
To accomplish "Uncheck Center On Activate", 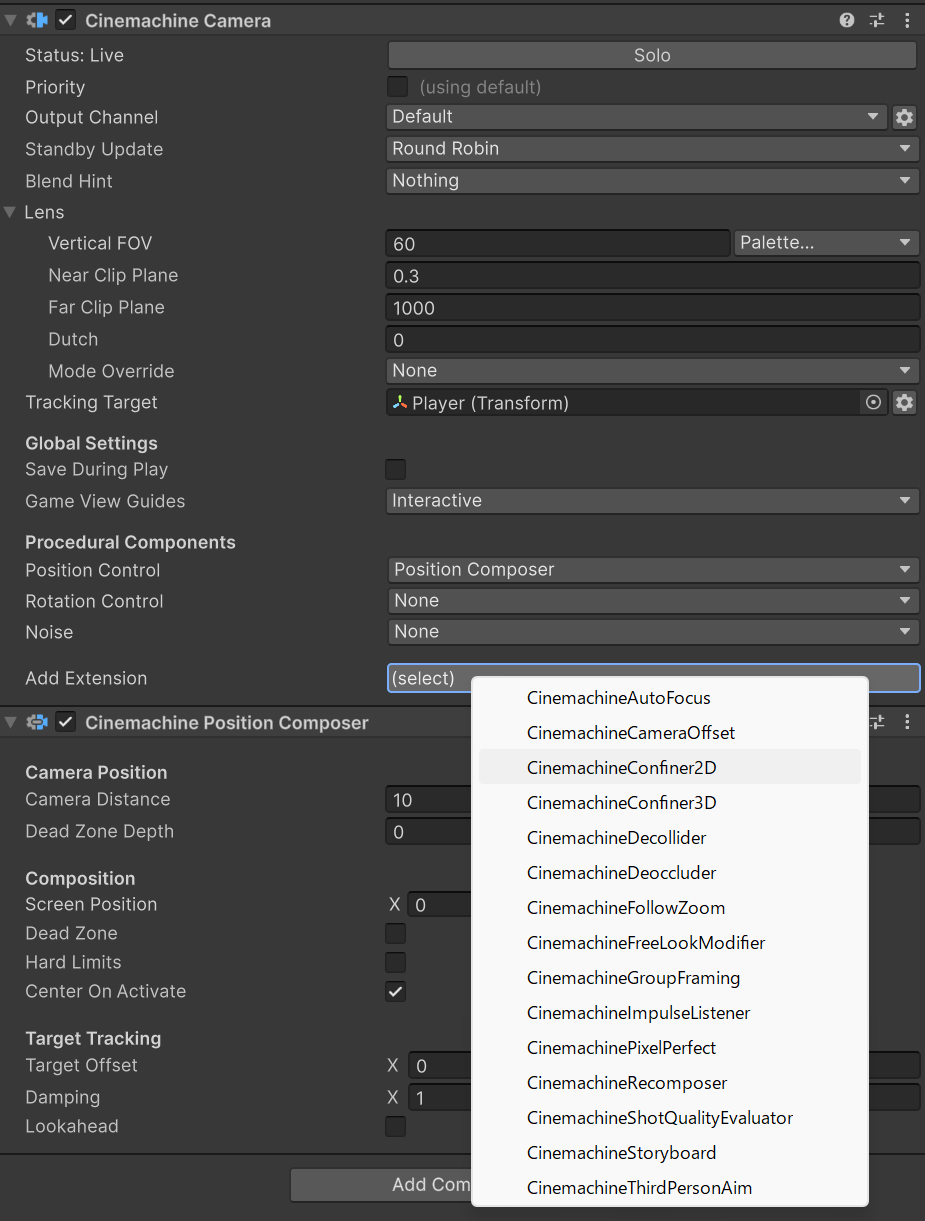I will pos(396,991).
